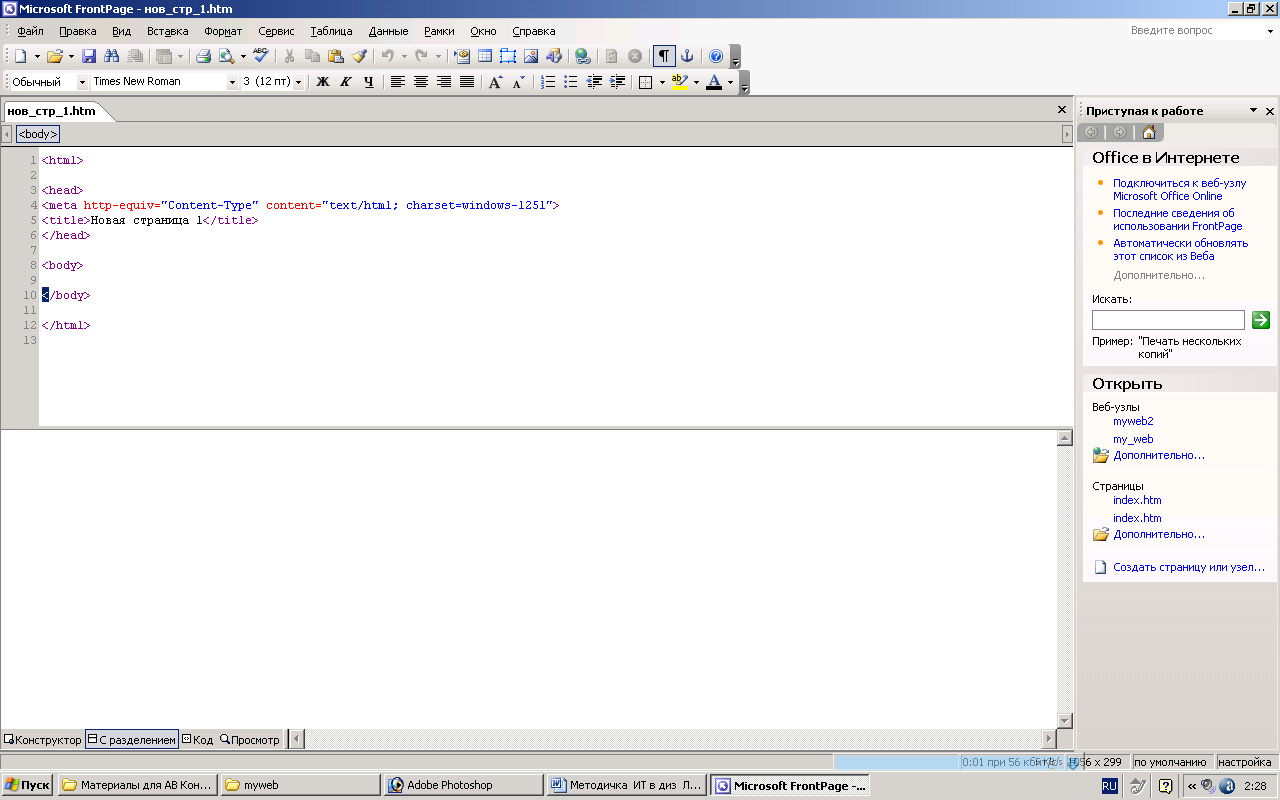Click the Cut scissors icon
The height and width of the screenshot is (800, 1280).
click(290, 57)
